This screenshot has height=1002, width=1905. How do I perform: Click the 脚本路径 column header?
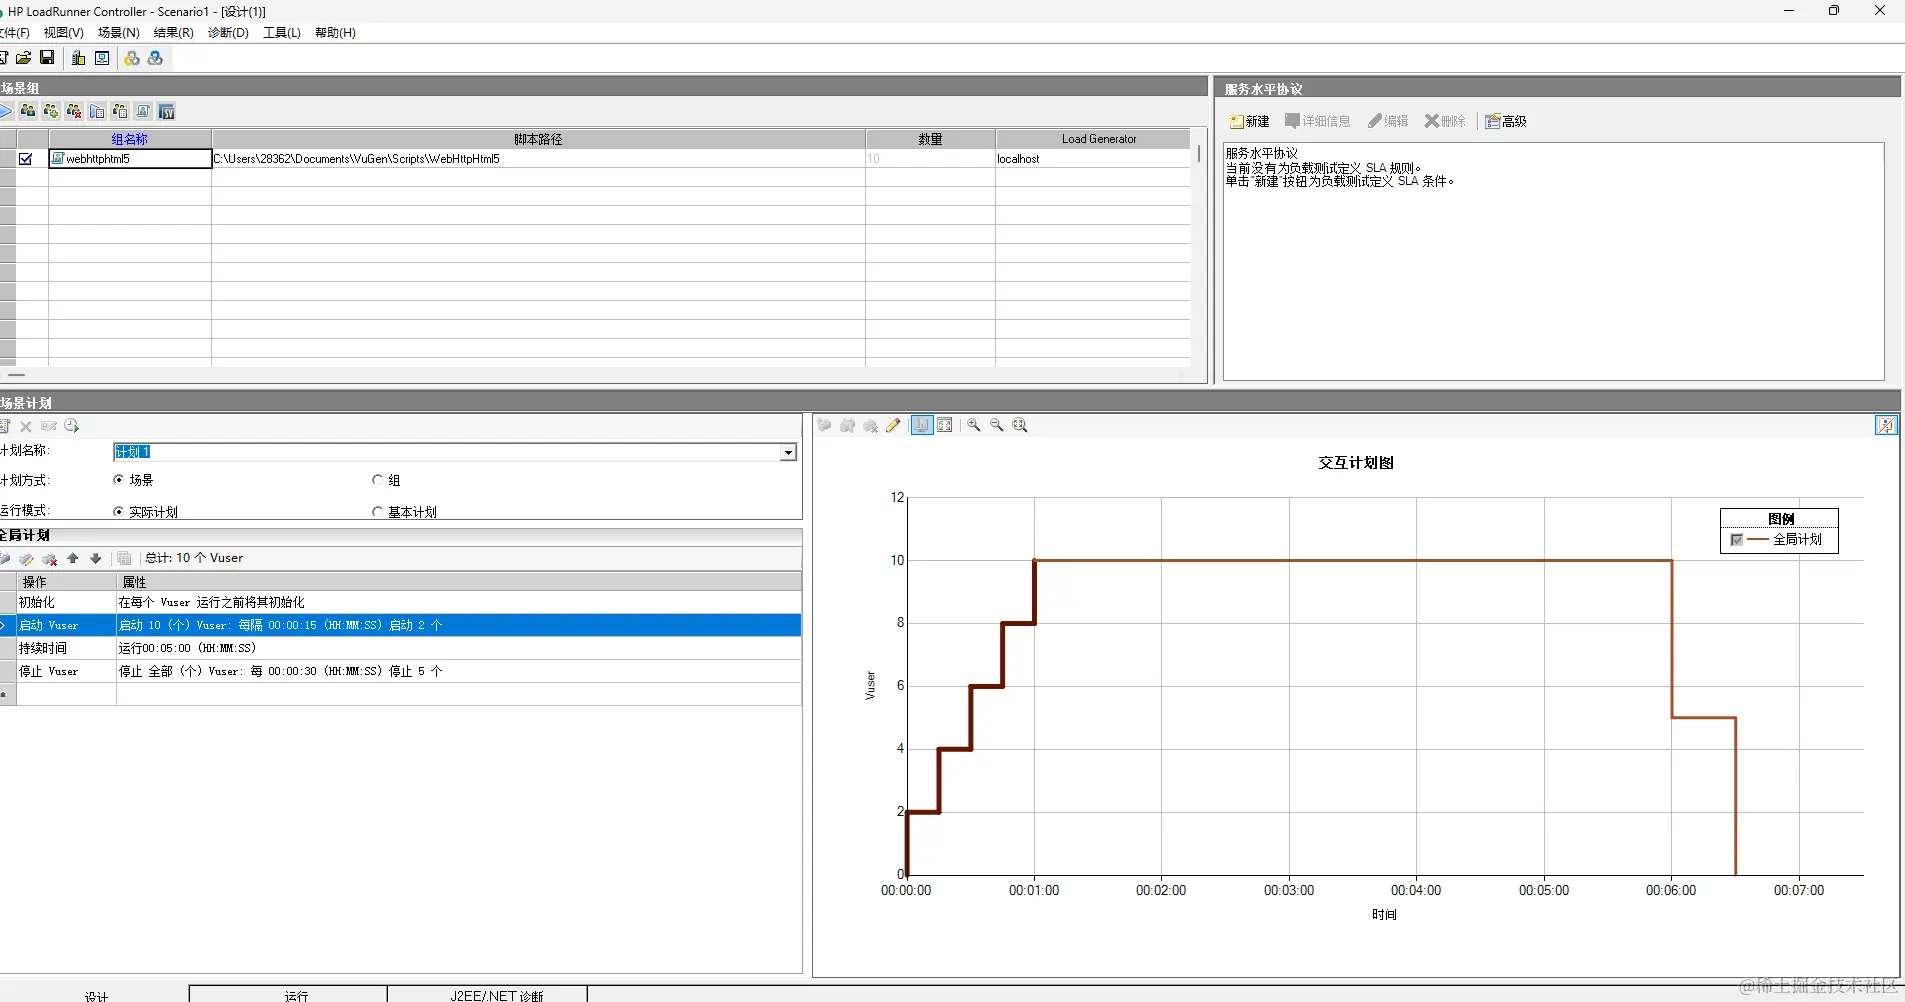click(538, 139)
